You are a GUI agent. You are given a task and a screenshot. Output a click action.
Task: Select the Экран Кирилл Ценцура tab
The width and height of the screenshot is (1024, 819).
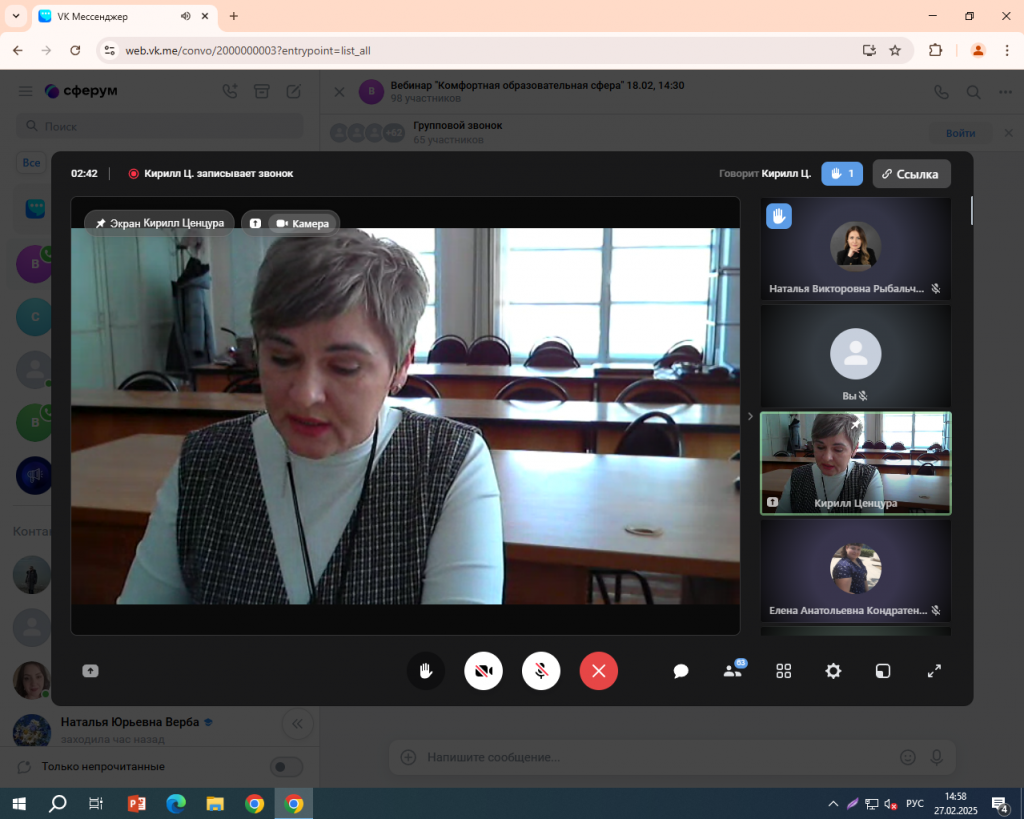coord(160,223)
